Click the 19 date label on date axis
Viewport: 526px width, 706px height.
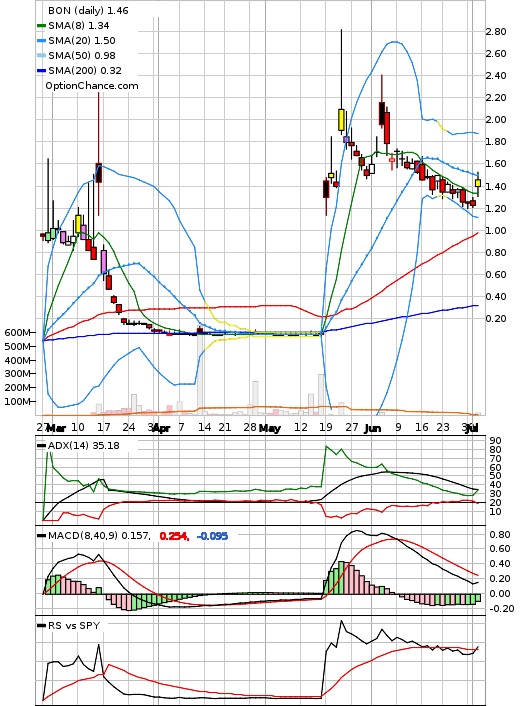(x=326, y=427)
